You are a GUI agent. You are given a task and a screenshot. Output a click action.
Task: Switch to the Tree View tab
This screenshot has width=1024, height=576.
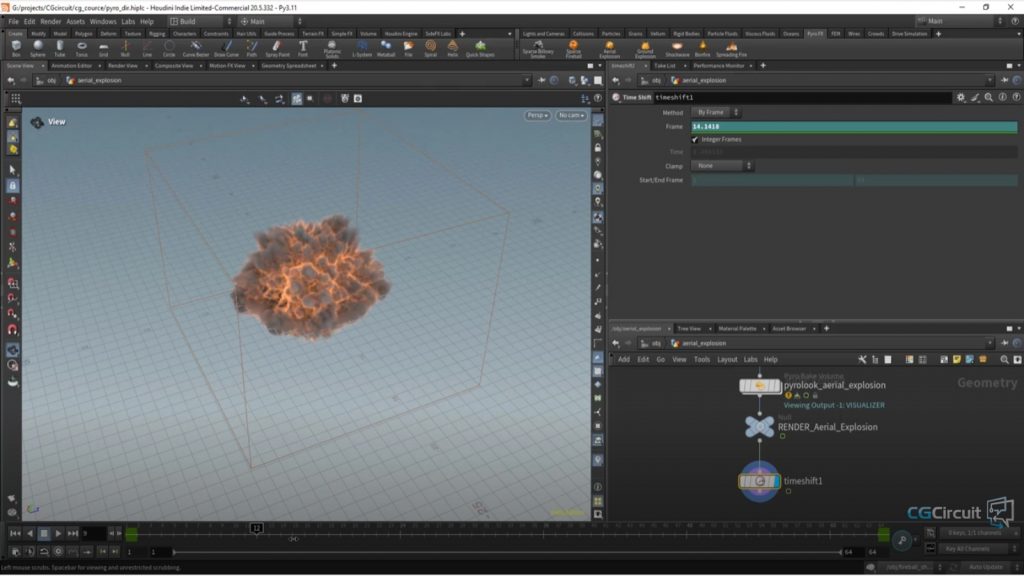point(688,328)
